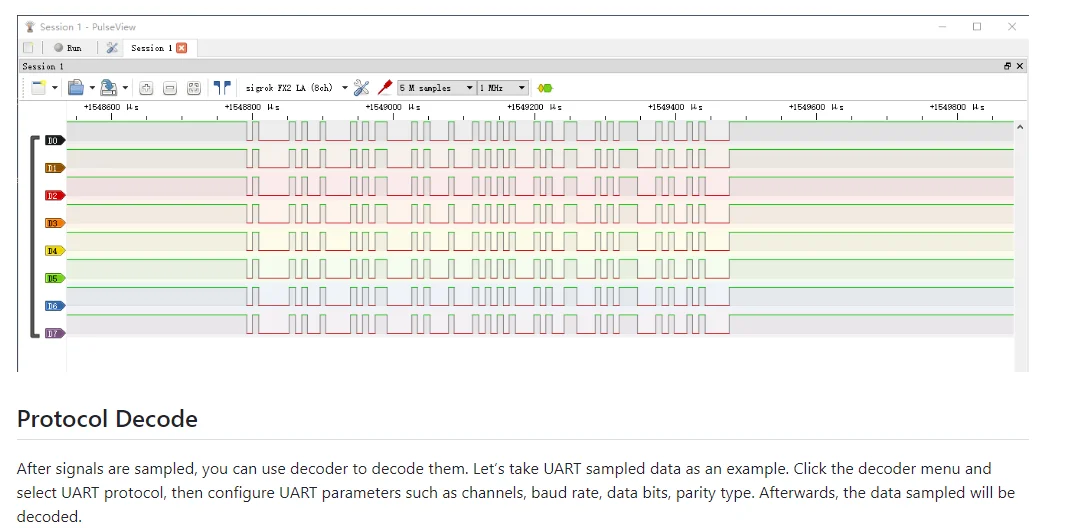Click the Protocol Decode heading
The image size is (1068, 528).
click(107, 418)
